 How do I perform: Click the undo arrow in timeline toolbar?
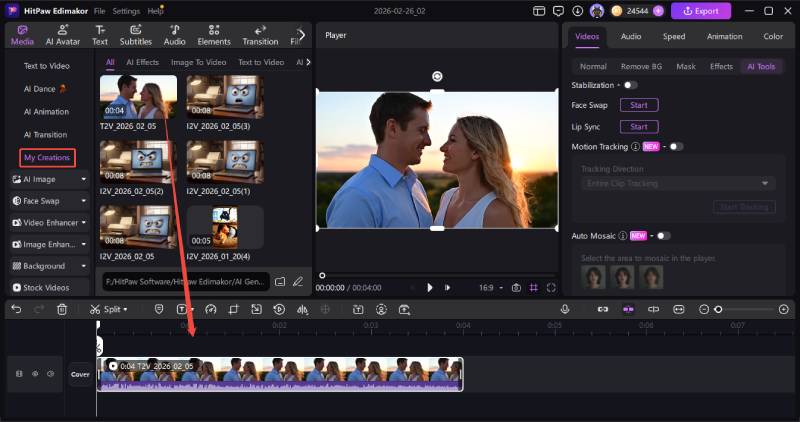click(x=16, y=310)
